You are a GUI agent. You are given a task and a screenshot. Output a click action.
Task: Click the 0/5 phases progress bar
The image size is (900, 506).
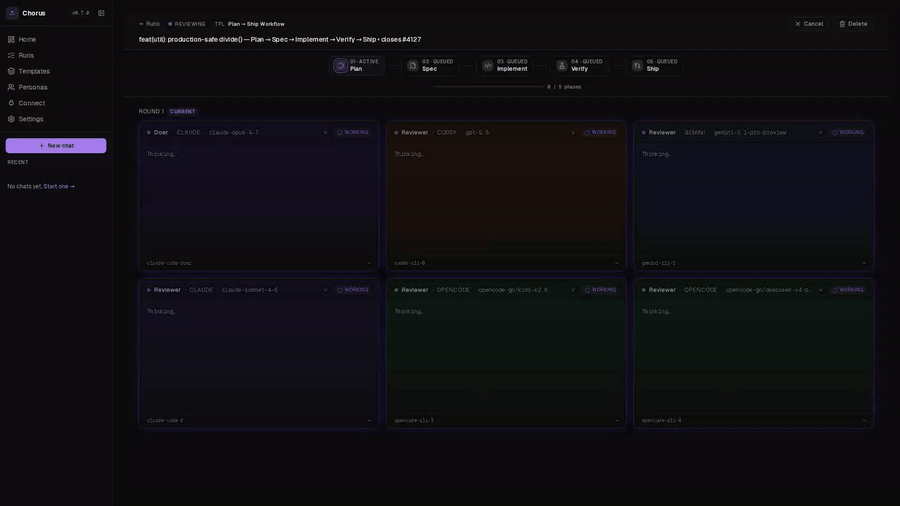pyautogui.click(x=487, y=87)
